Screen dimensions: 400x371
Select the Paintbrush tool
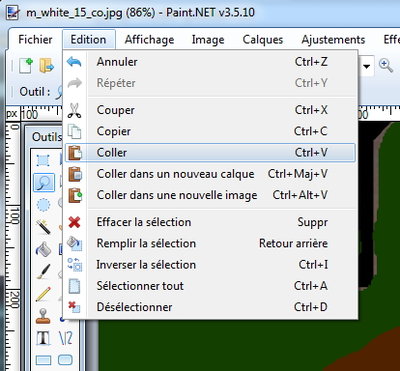[x=43, y=272]
